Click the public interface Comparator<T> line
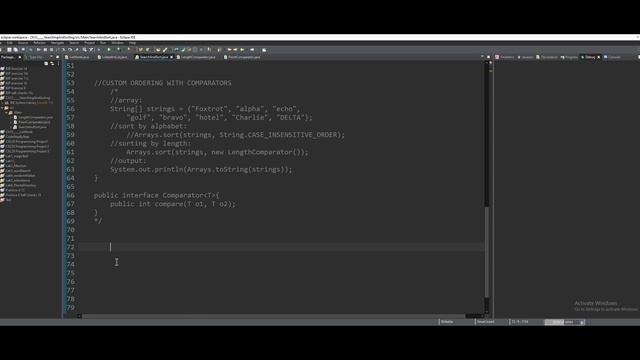The width and height of the screenshot is (640, 360). (x=156, y=196)
